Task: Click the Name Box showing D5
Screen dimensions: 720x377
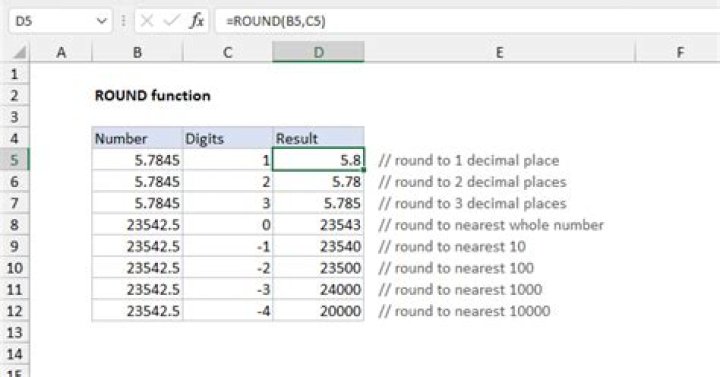Action: pyautogui.click(x=60, y=21)
